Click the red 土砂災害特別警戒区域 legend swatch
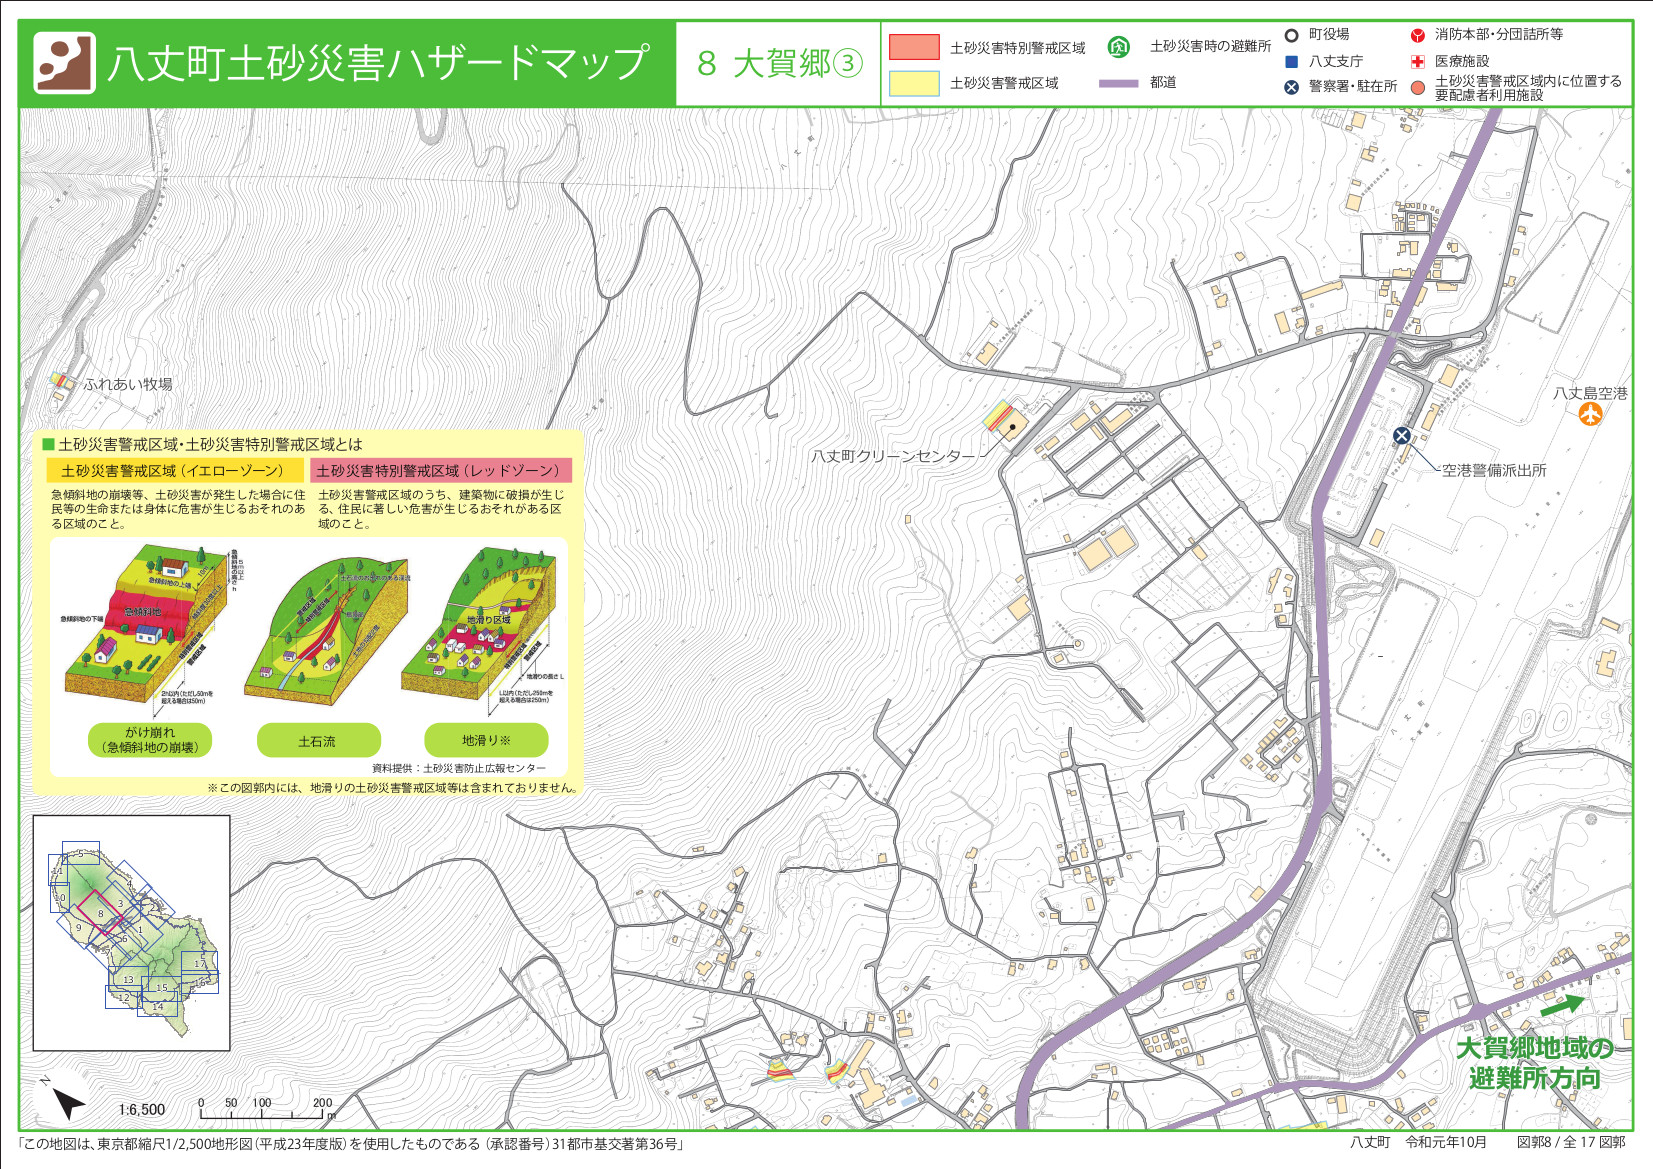This screenshot has height=1169, width=1653. tap(914, 47)
